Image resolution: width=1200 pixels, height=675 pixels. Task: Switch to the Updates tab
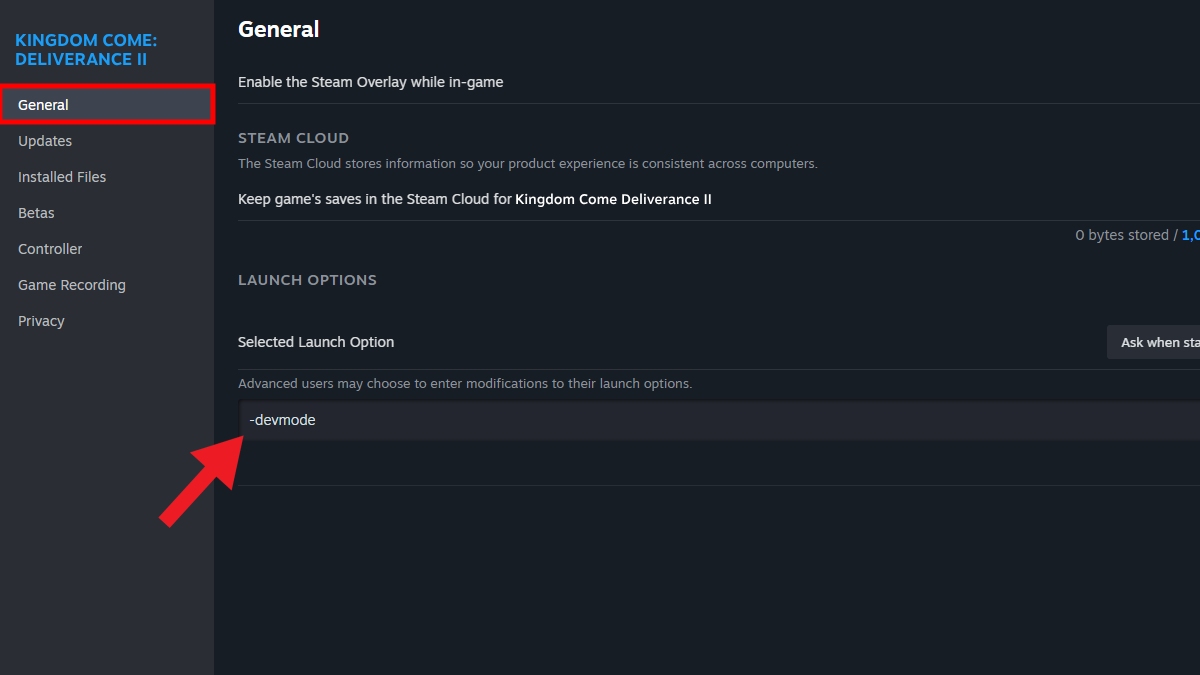pyautogui.click(x=44, y=140)
